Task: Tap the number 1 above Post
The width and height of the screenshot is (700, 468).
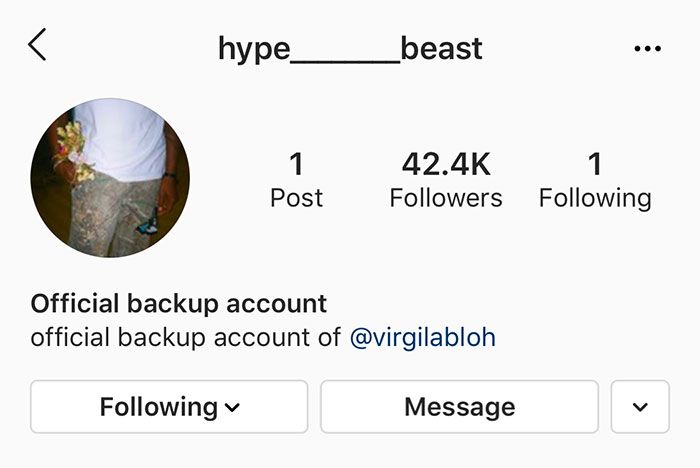Action: coord(296,164)
